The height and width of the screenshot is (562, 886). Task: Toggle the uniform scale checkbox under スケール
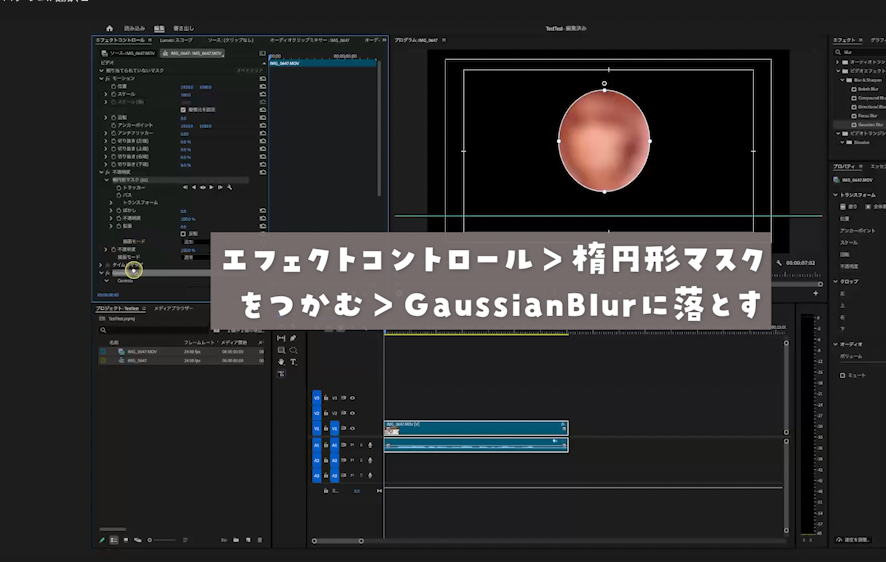(182, 109)
